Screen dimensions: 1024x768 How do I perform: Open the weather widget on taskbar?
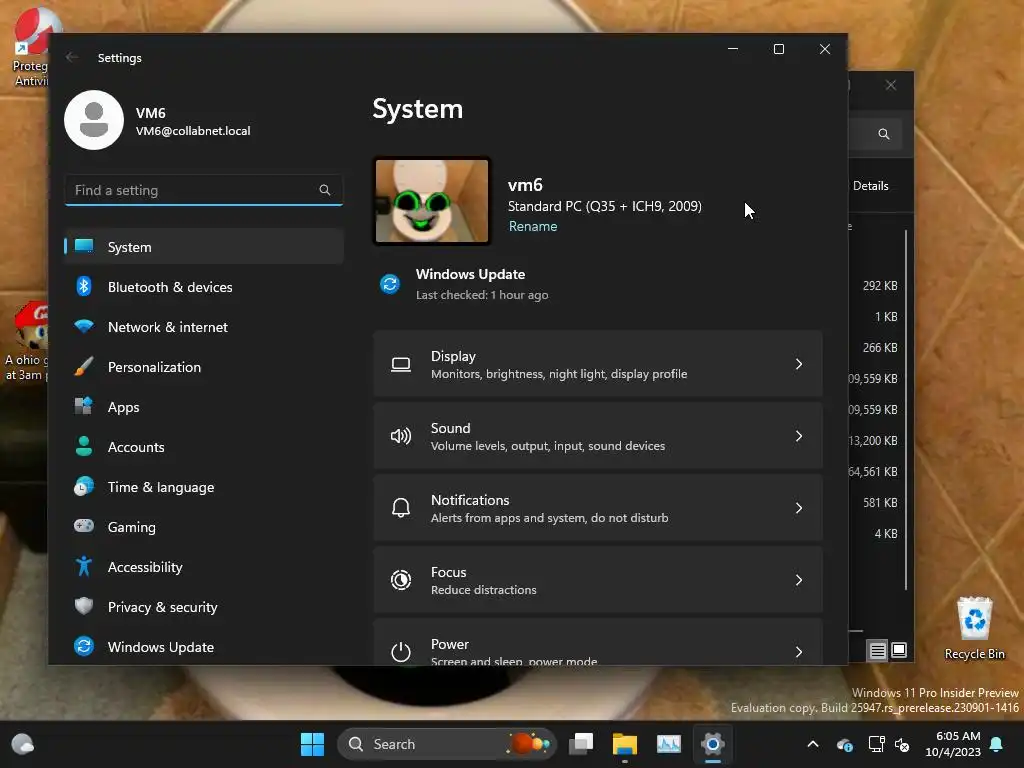(23, 744)
